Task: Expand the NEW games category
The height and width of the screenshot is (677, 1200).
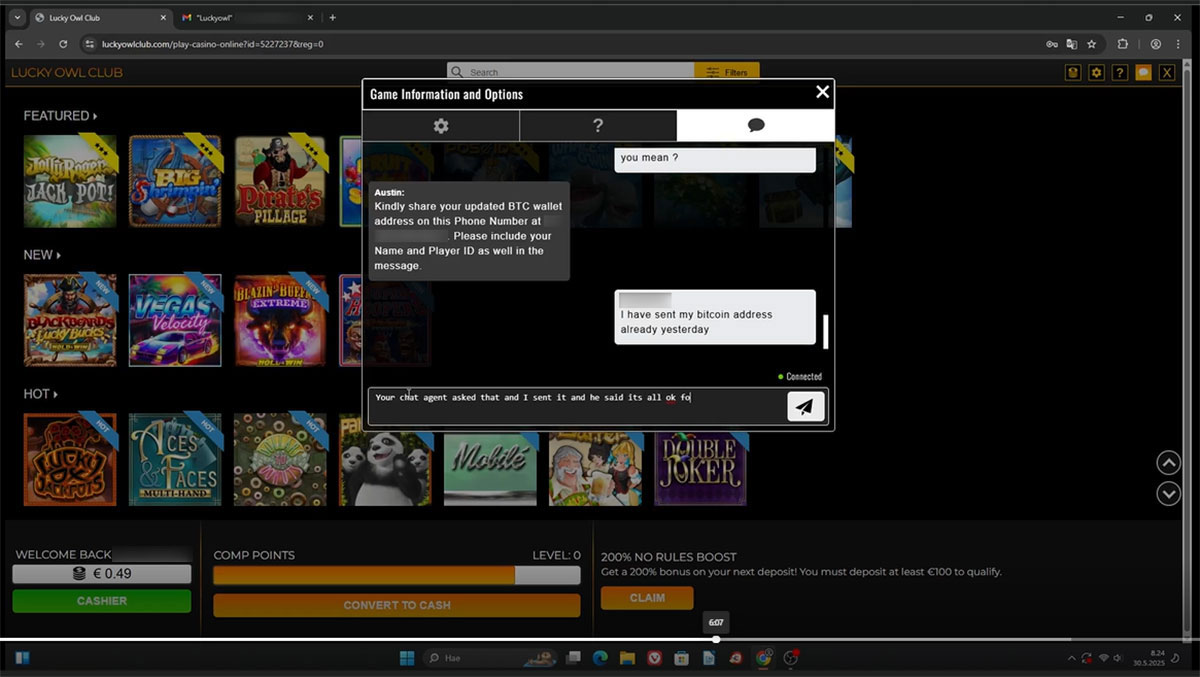Action: tap(42, 255)
